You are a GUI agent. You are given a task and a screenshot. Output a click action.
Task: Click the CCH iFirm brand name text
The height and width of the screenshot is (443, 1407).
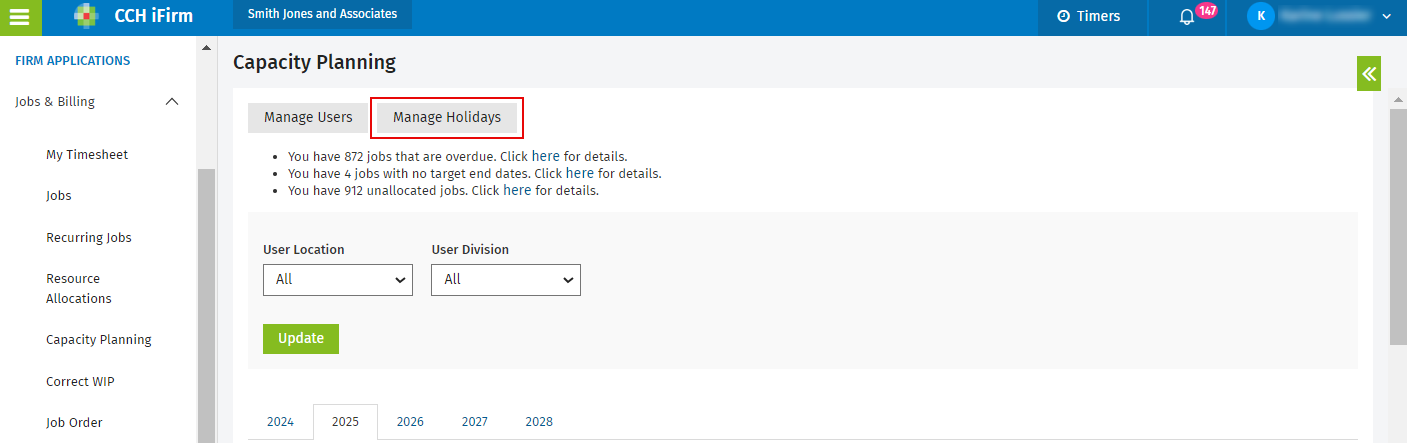coord(154,16)
